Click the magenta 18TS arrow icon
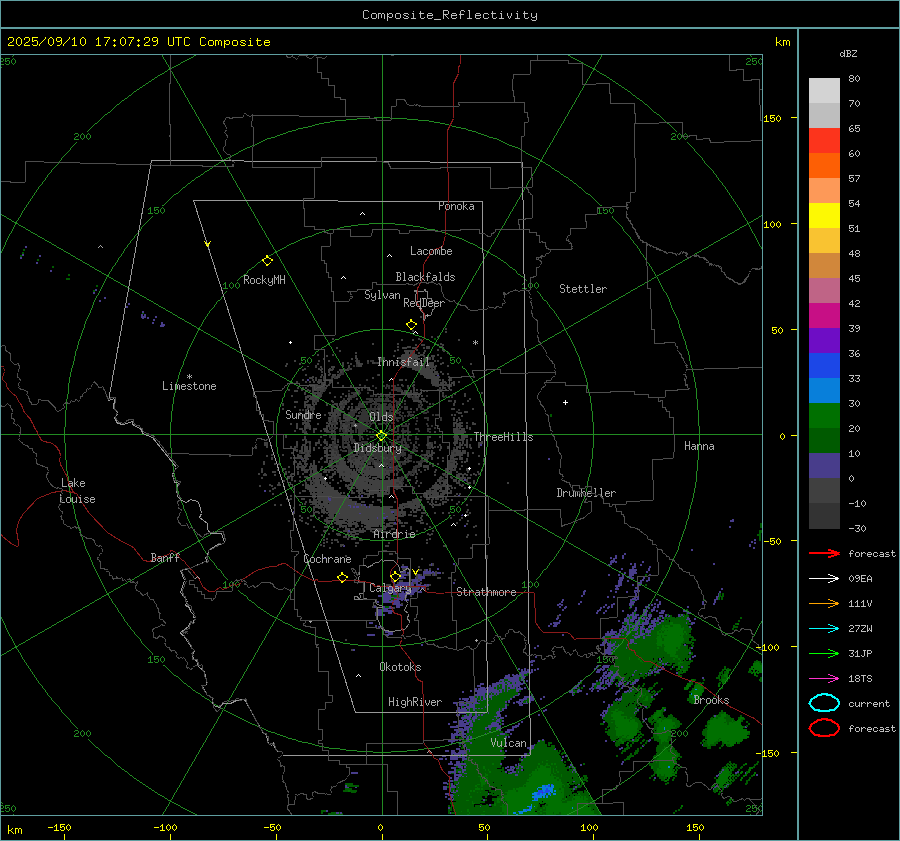 824,679
